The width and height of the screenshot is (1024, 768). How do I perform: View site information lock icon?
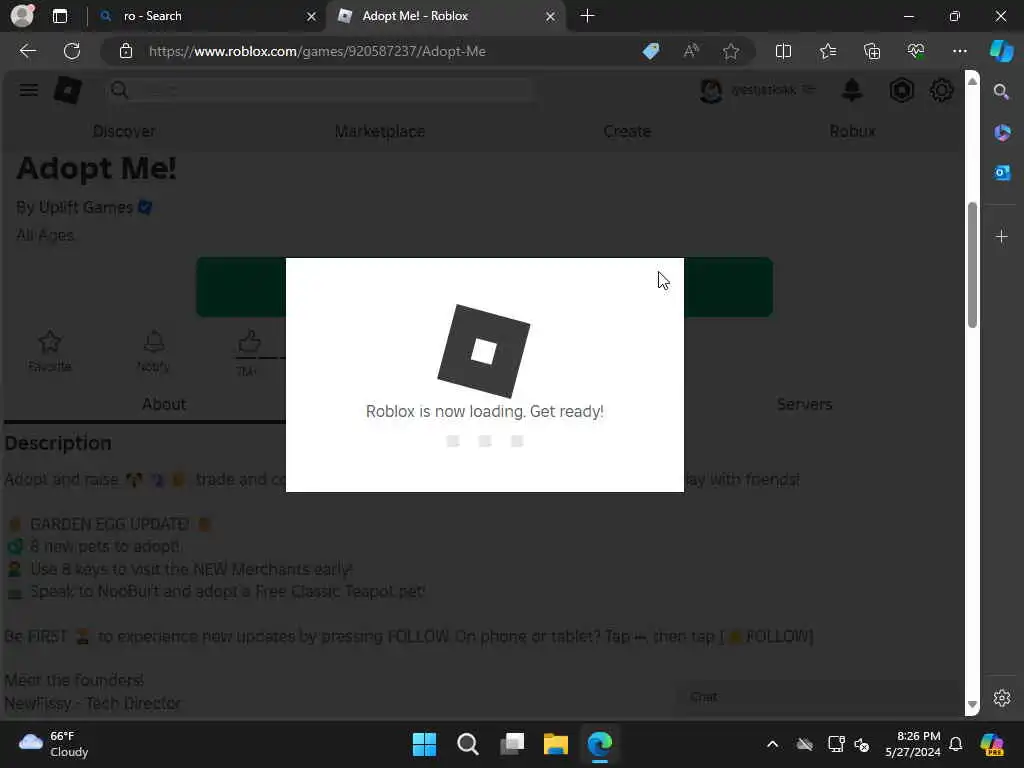(x=126, y=51)
